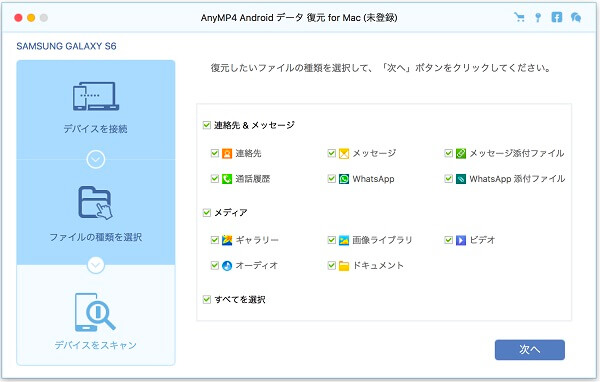Click the green 通話履歴 phone icon
The image size is (600, 382).
227,179
